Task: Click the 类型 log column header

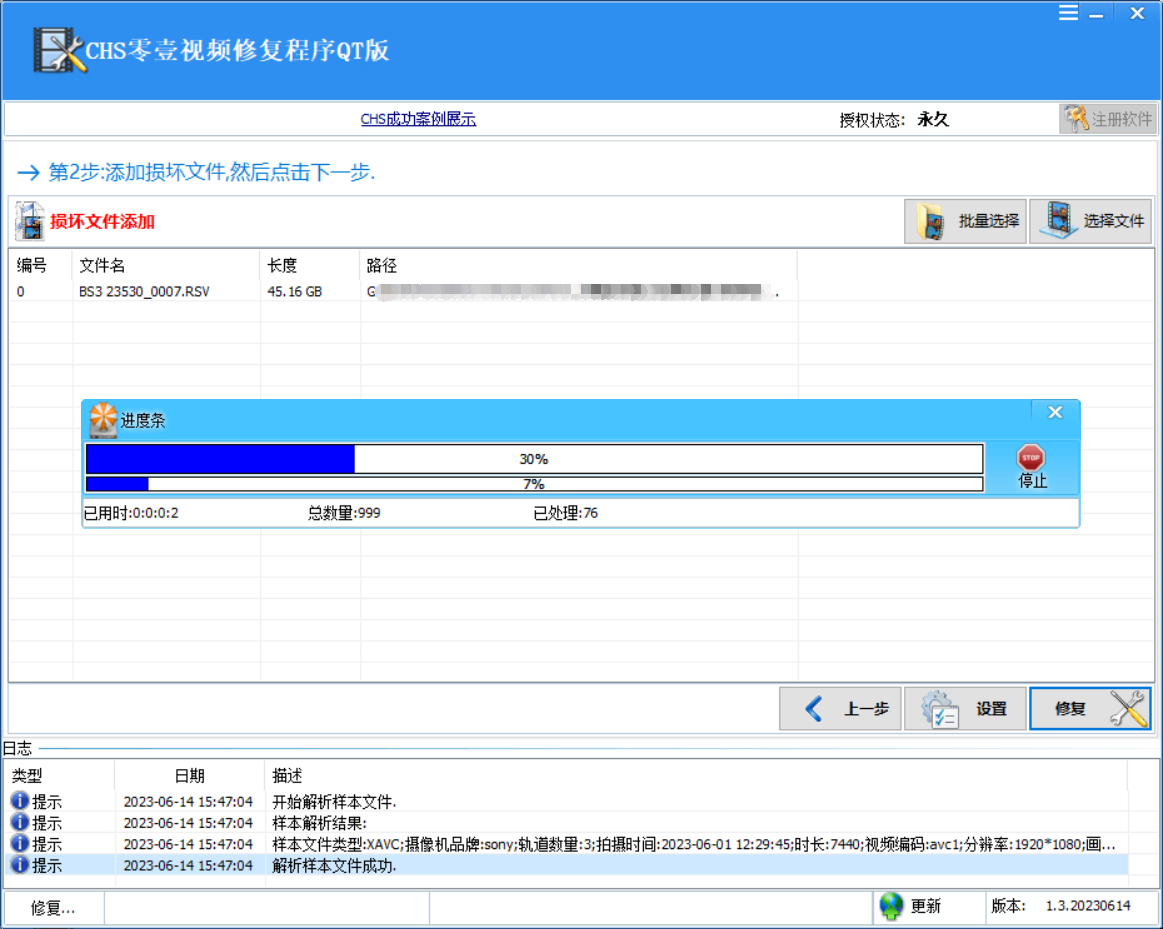Action: click(x=59, y=776)
